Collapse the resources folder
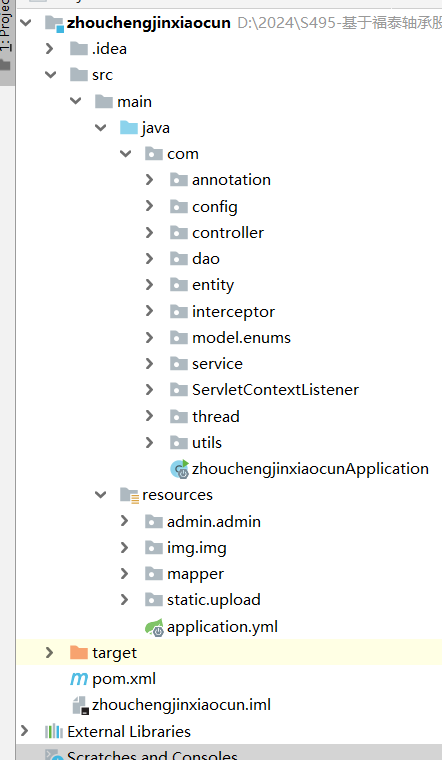The width and height of the screenshot is (442, 760). pos(101,495)
